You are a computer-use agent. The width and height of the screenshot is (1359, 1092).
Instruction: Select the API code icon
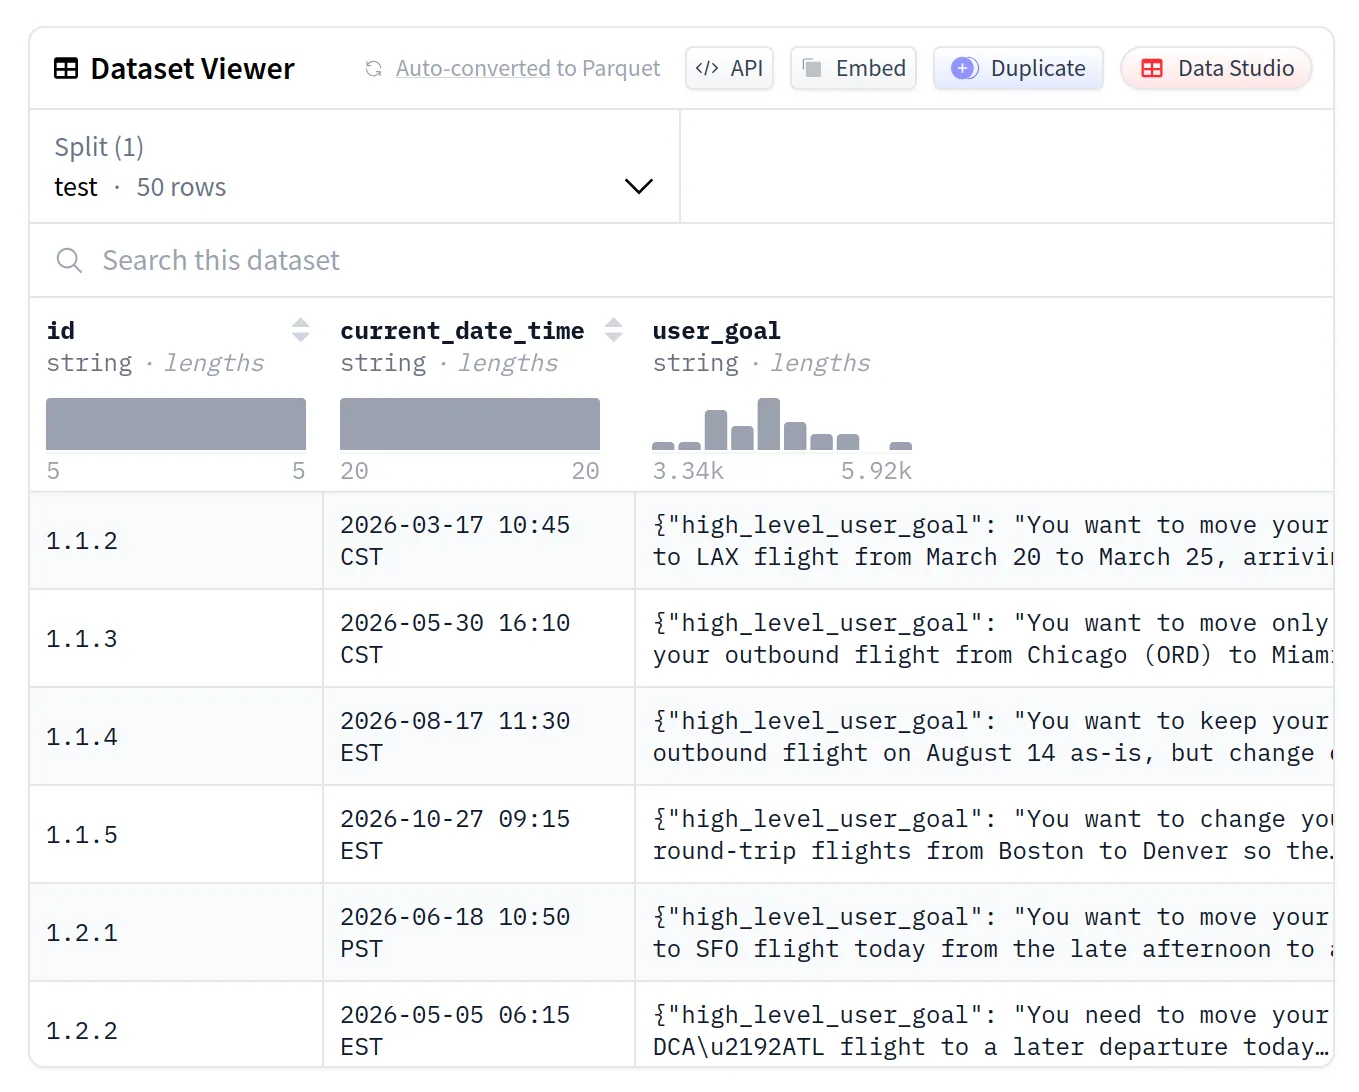(706, 68)
